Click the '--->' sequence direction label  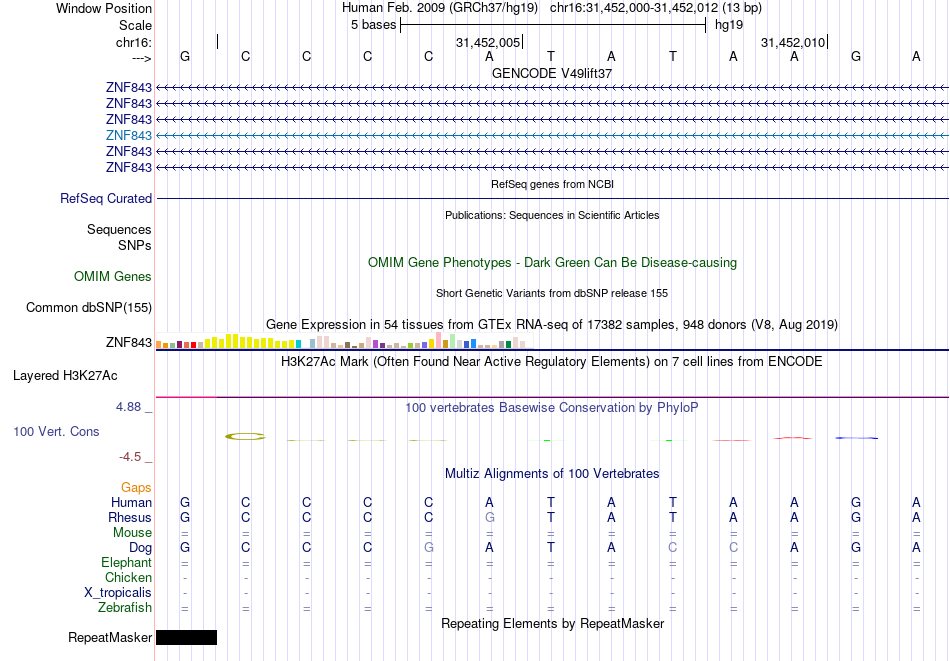pyautogui.click(x=142, y=58)
